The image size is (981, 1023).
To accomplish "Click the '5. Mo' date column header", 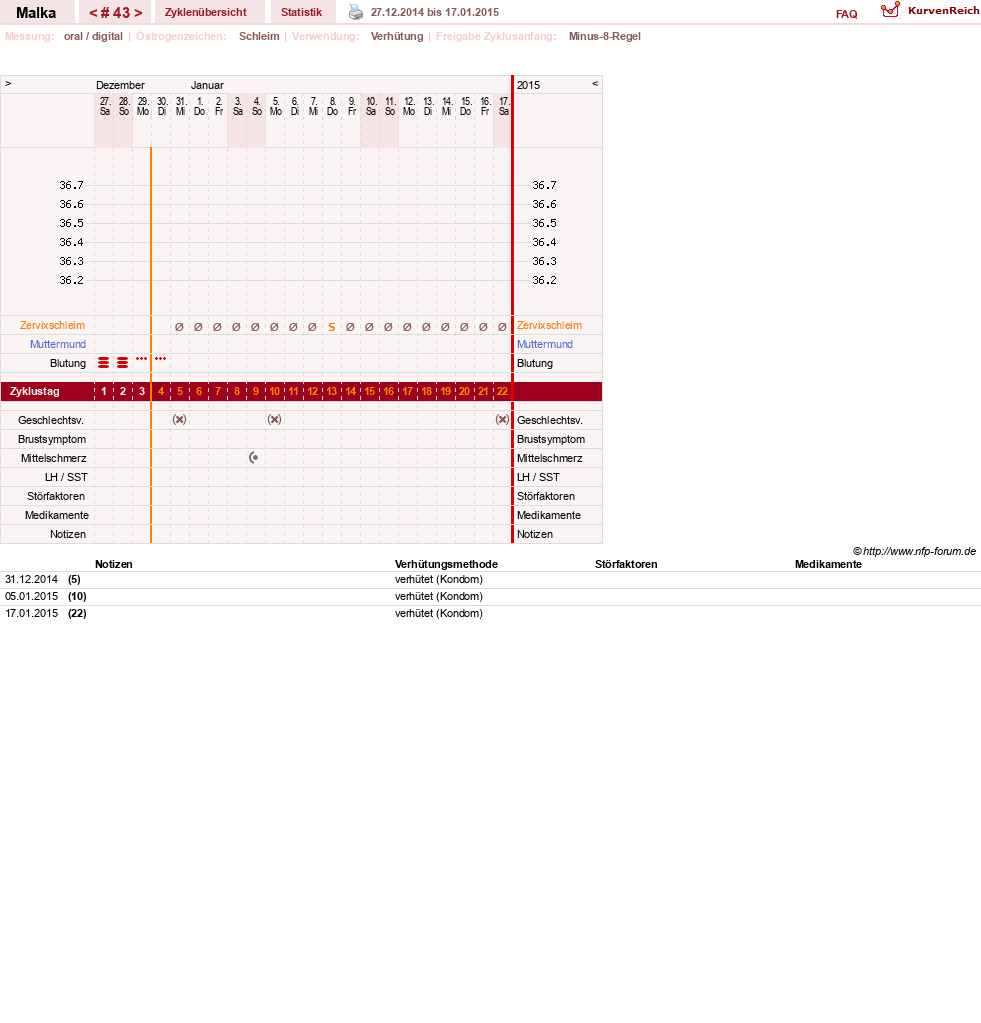I will click(x=276, y=106).
